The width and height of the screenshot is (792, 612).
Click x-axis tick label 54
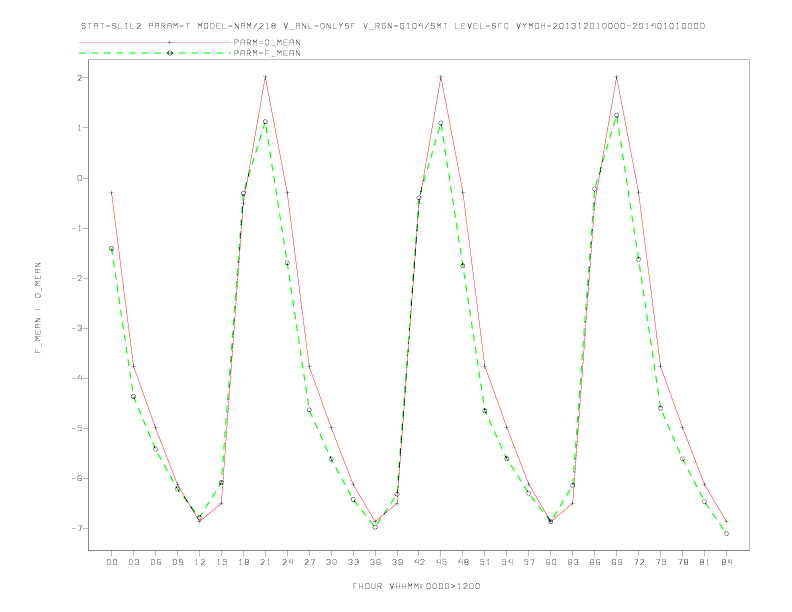coord(507,562)
